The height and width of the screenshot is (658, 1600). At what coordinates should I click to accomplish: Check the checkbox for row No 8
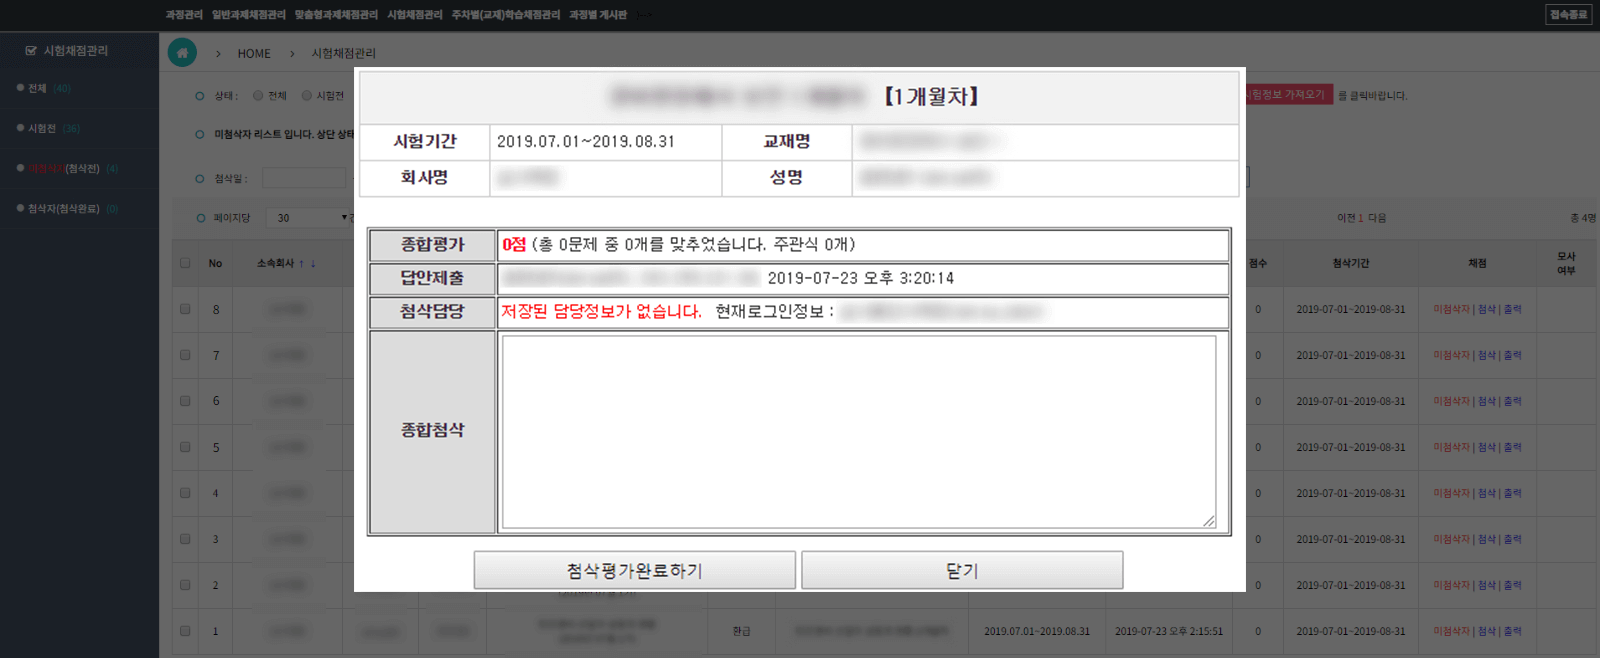click(x=185, y=309)
